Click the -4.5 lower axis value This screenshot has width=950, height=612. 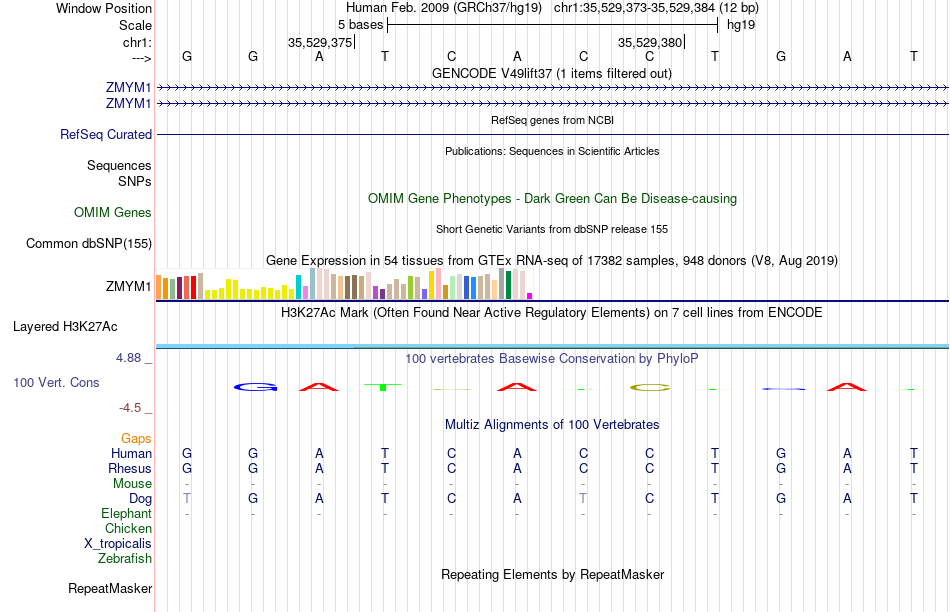click(130, 408)
